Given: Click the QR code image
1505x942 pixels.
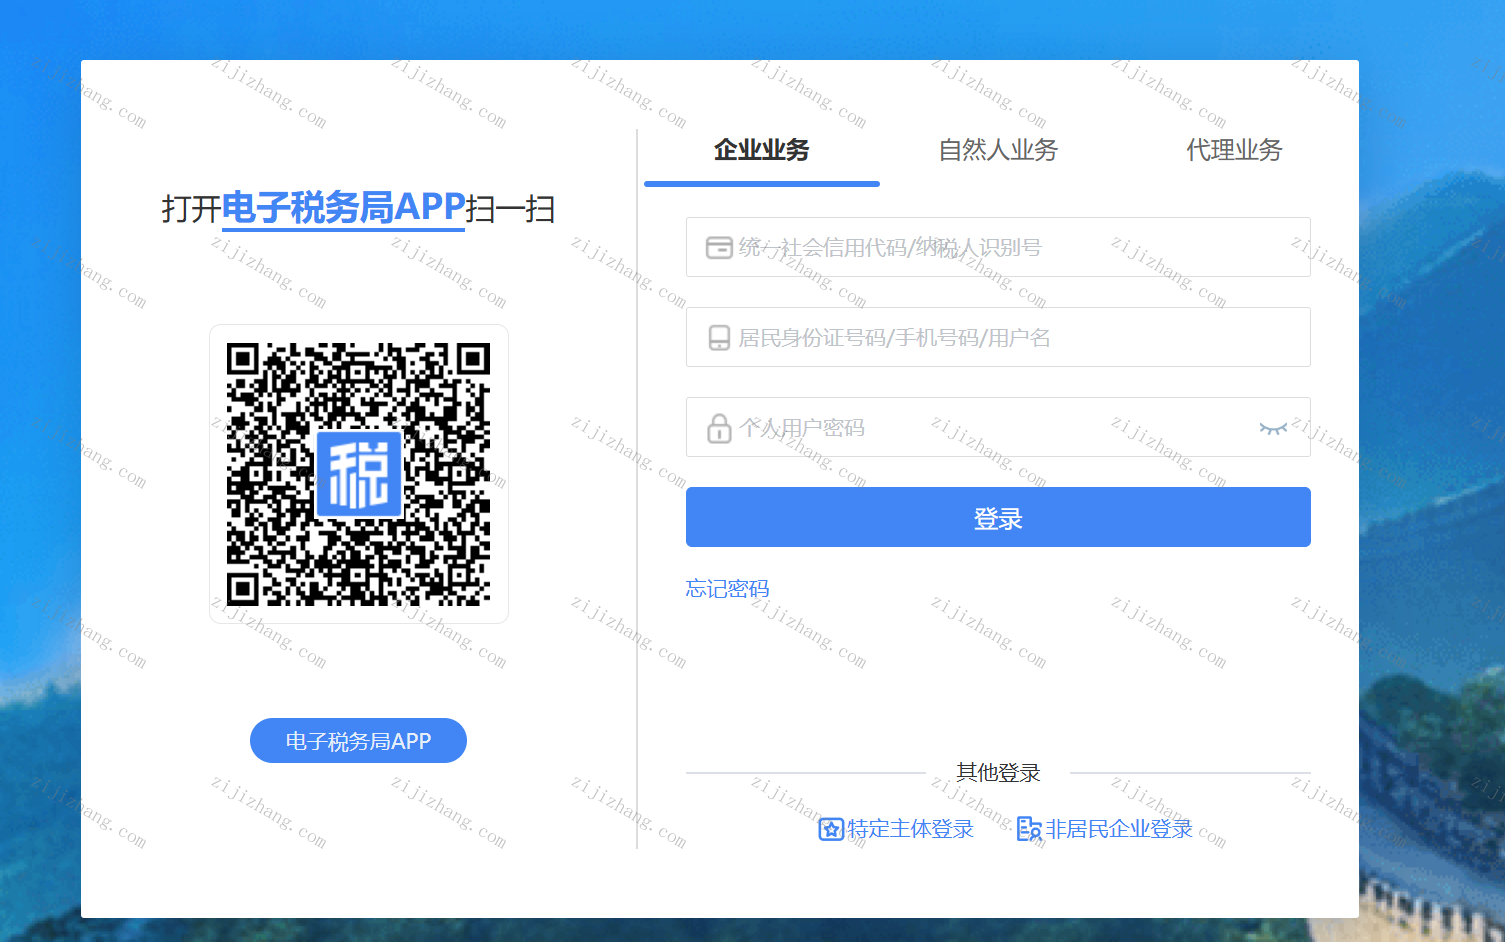Looking at the screenshot, I should pyautogui.click(x=359, y=474).
